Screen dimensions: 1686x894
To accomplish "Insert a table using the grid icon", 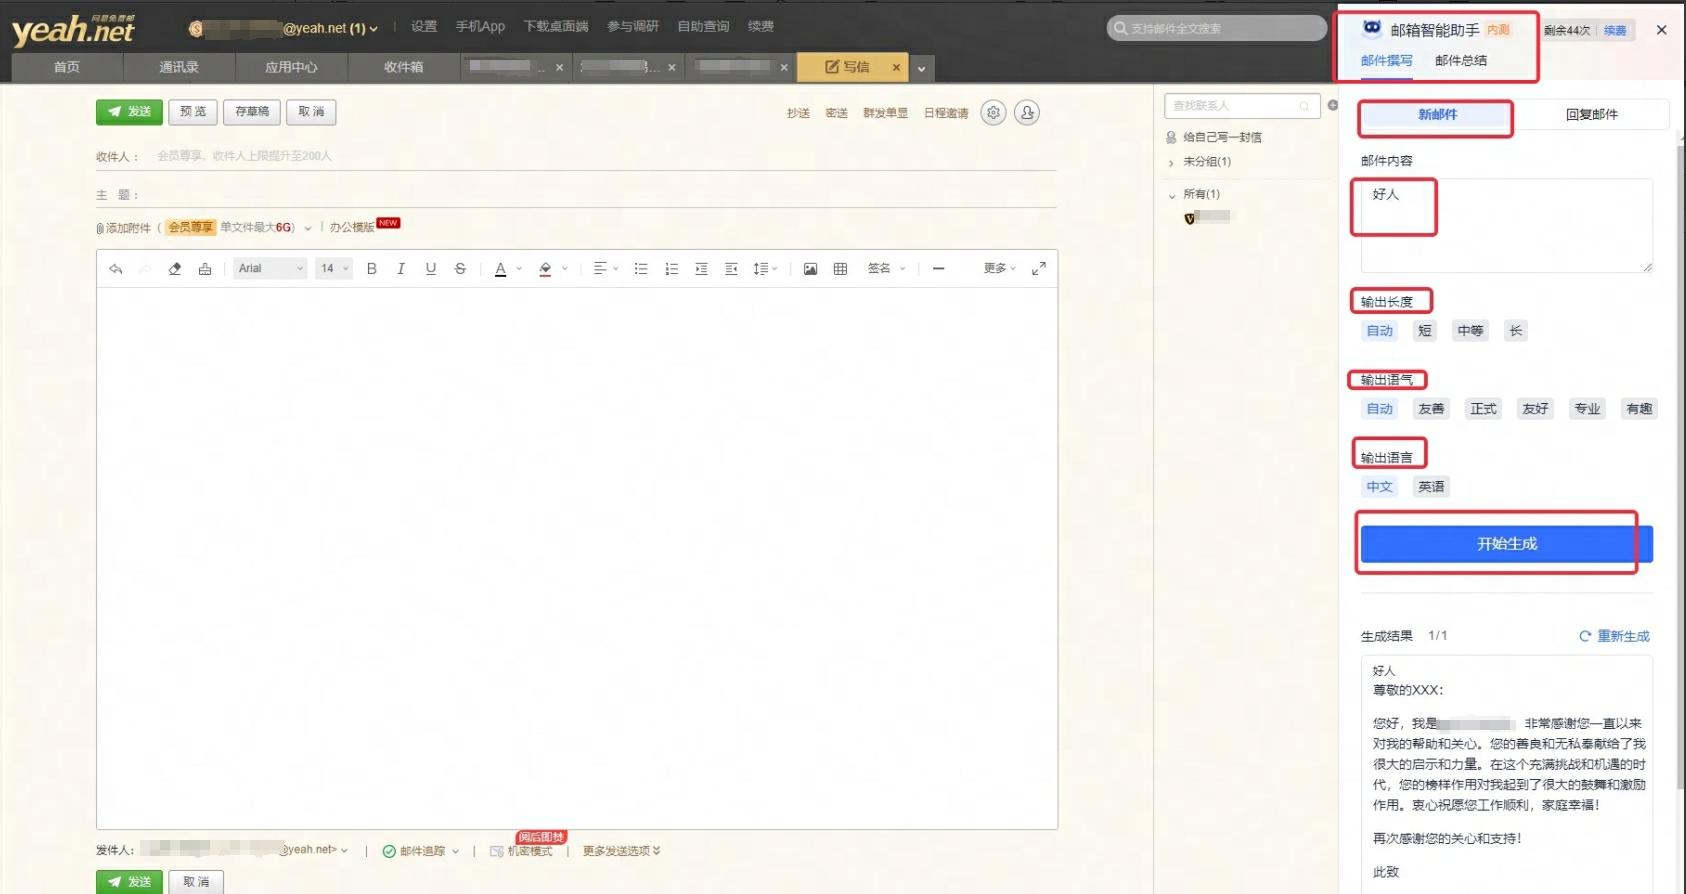I will tap(840, 268).
